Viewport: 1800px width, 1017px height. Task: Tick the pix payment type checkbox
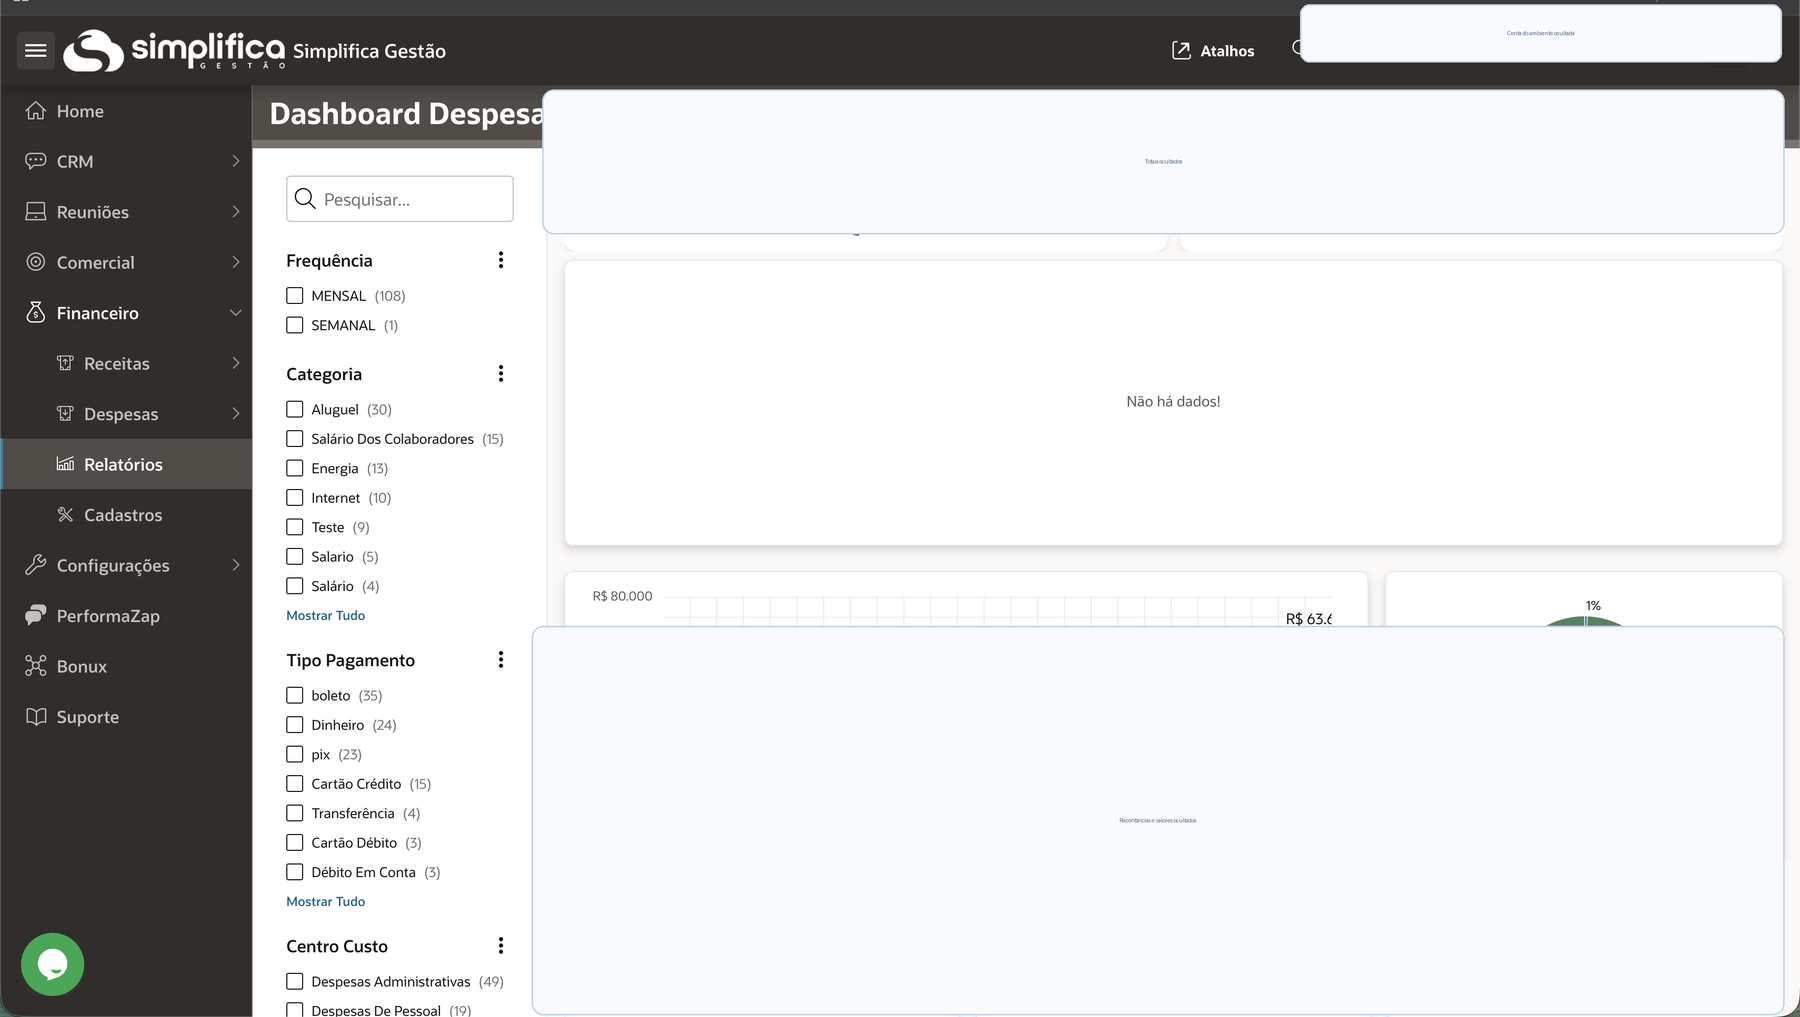295,754
